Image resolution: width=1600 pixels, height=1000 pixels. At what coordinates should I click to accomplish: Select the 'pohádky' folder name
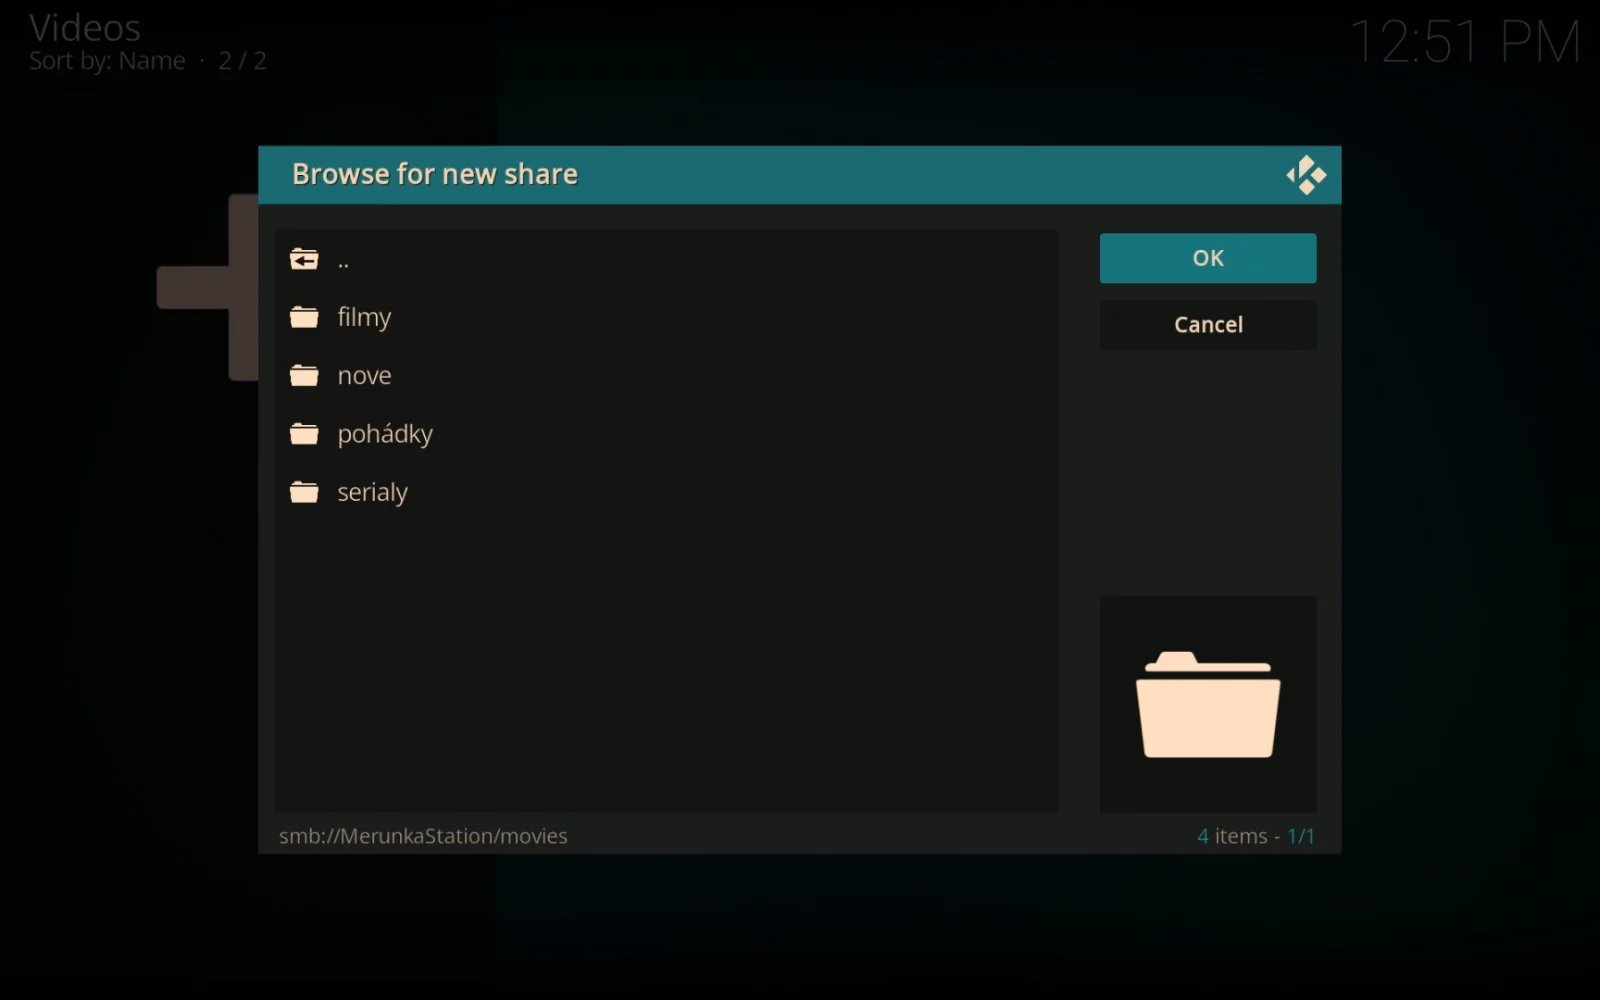(385, 434)
